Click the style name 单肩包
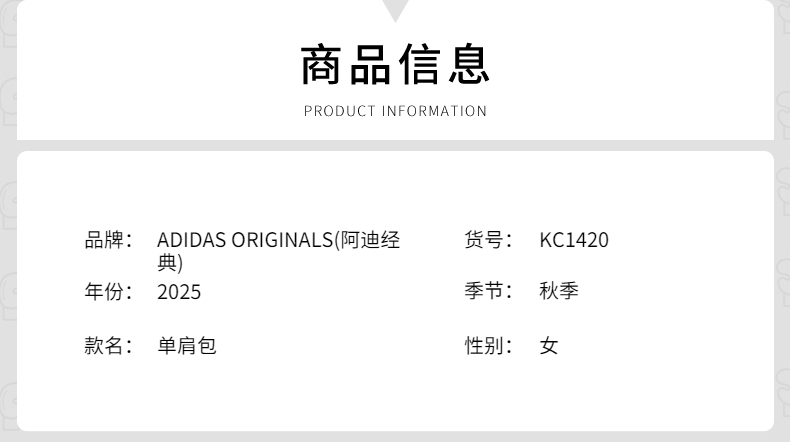 pyautogui.click(x=187, y=346)
